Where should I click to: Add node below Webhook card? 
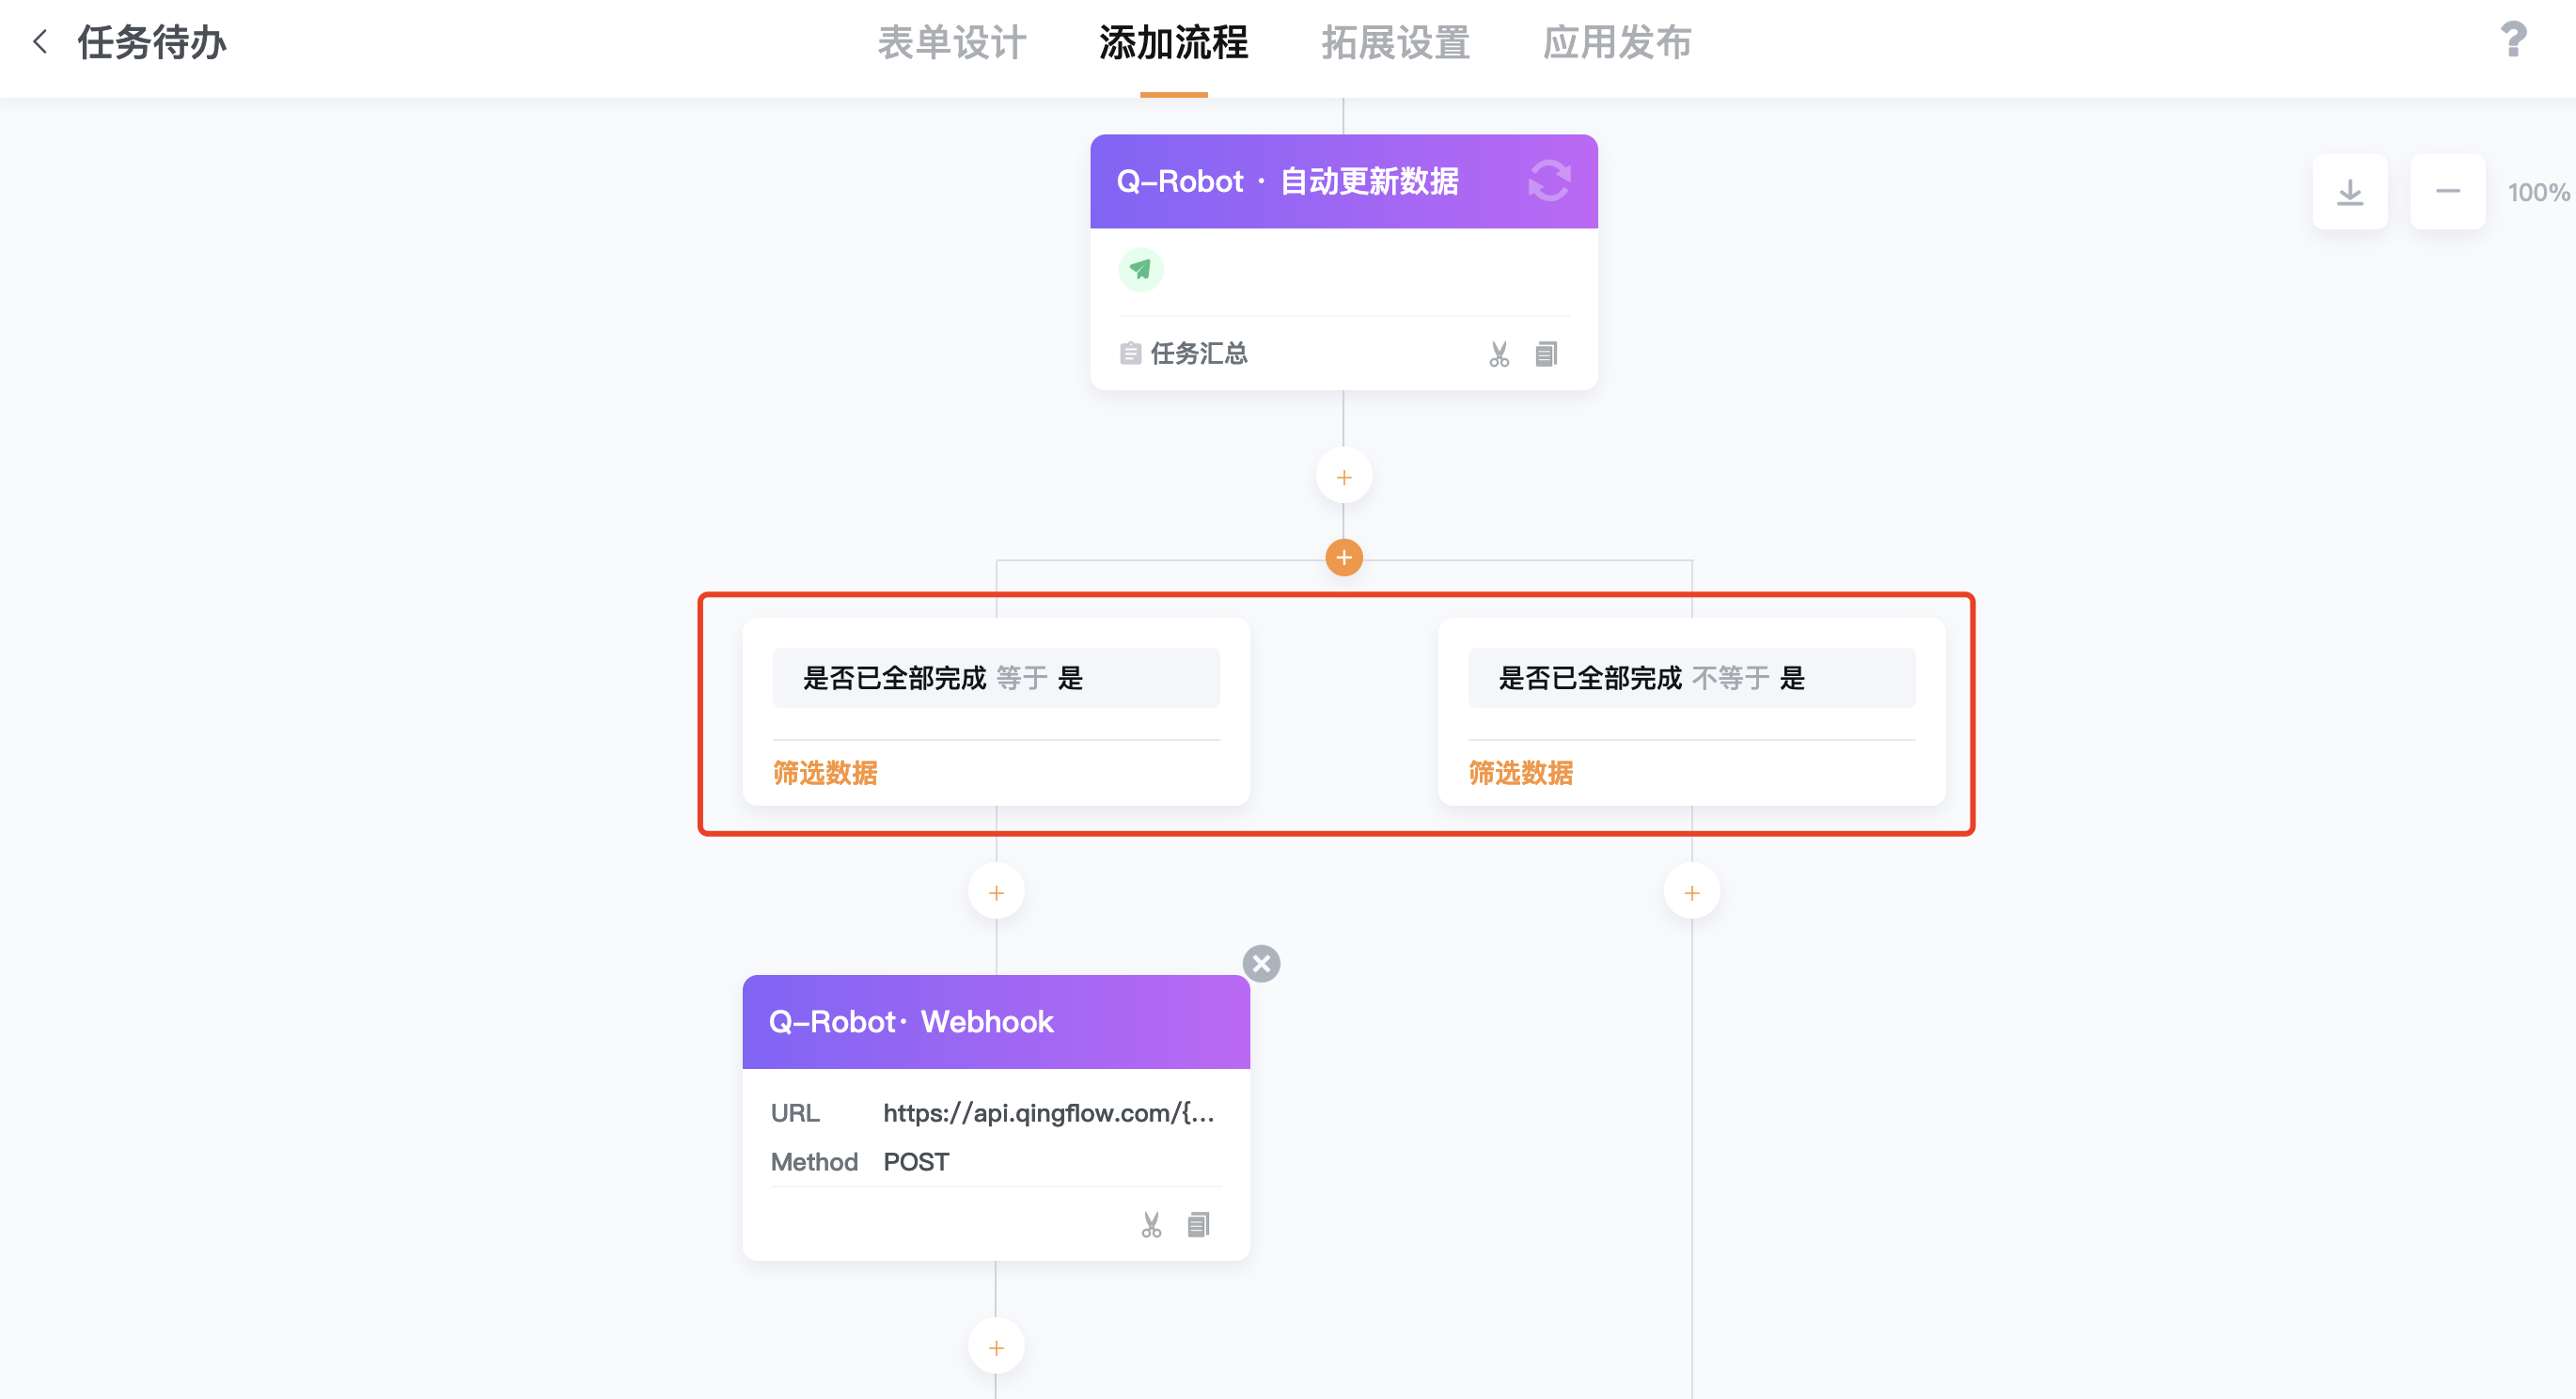(x=996, y=1347)
